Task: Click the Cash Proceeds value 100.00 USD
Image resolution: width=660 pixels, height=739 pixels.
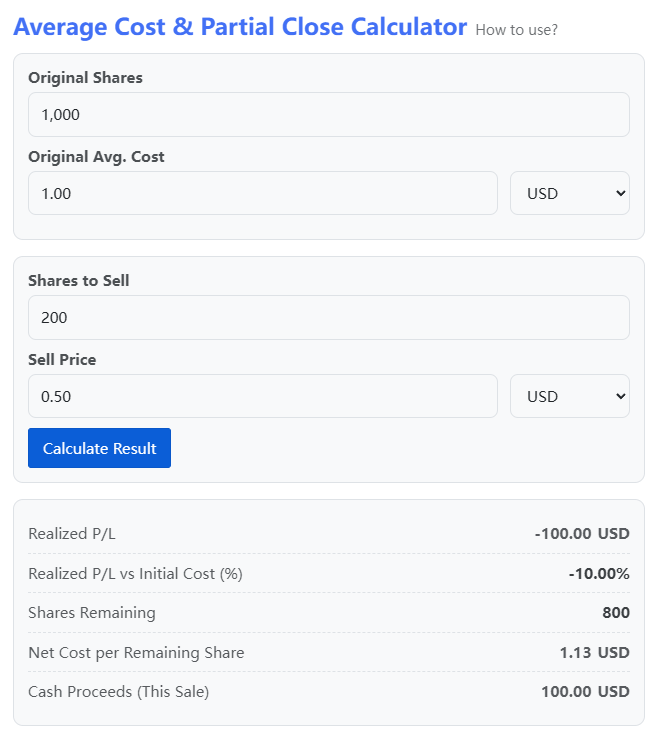Action: click(x=585, y=692)
